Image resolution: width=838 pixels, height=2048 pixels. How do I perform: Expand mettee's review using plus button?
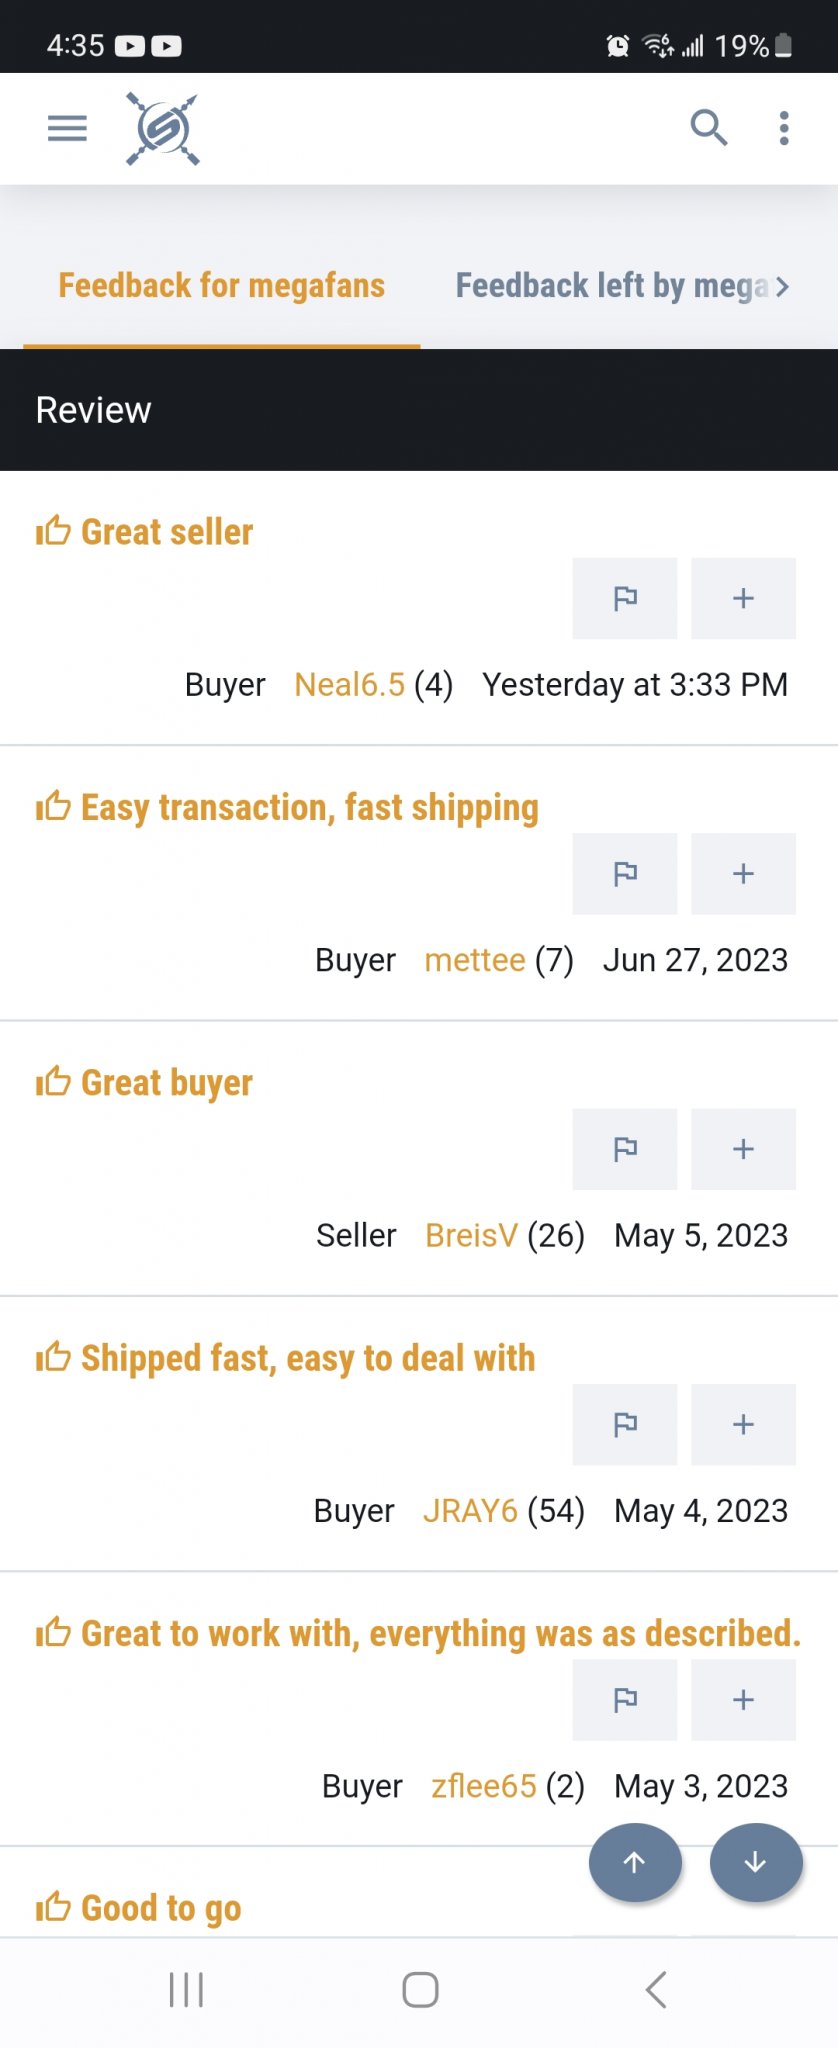[743, 874]
